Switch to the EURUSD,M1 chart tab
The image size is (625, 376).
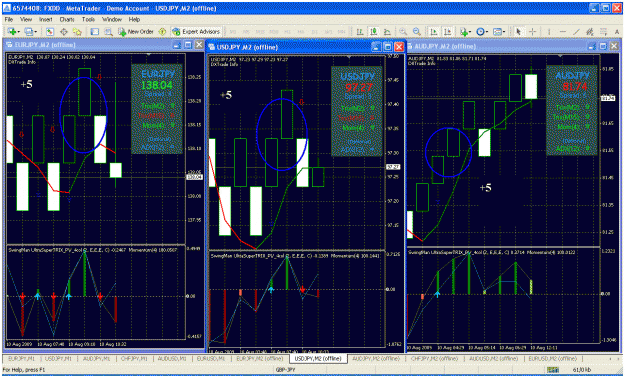[x=211, y=359]
